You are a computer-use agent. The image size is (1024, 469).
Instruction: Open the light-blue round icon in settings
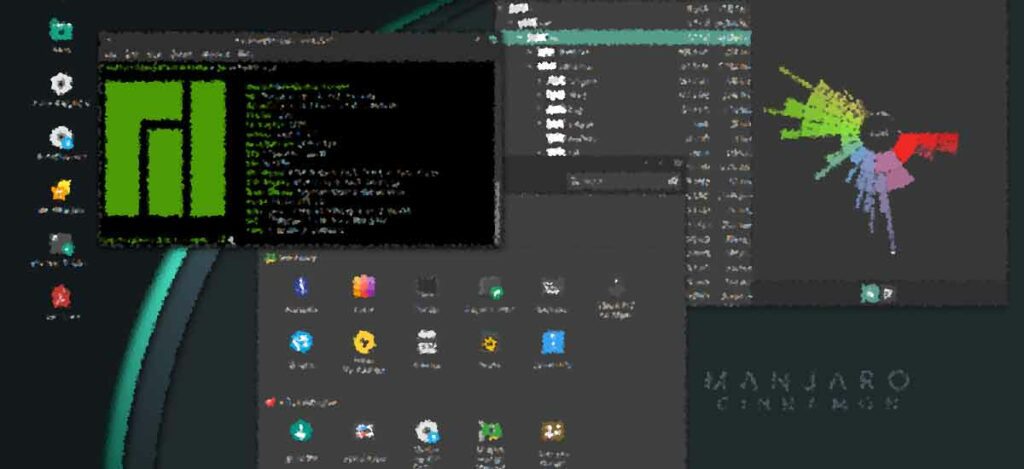coord(301,342)
